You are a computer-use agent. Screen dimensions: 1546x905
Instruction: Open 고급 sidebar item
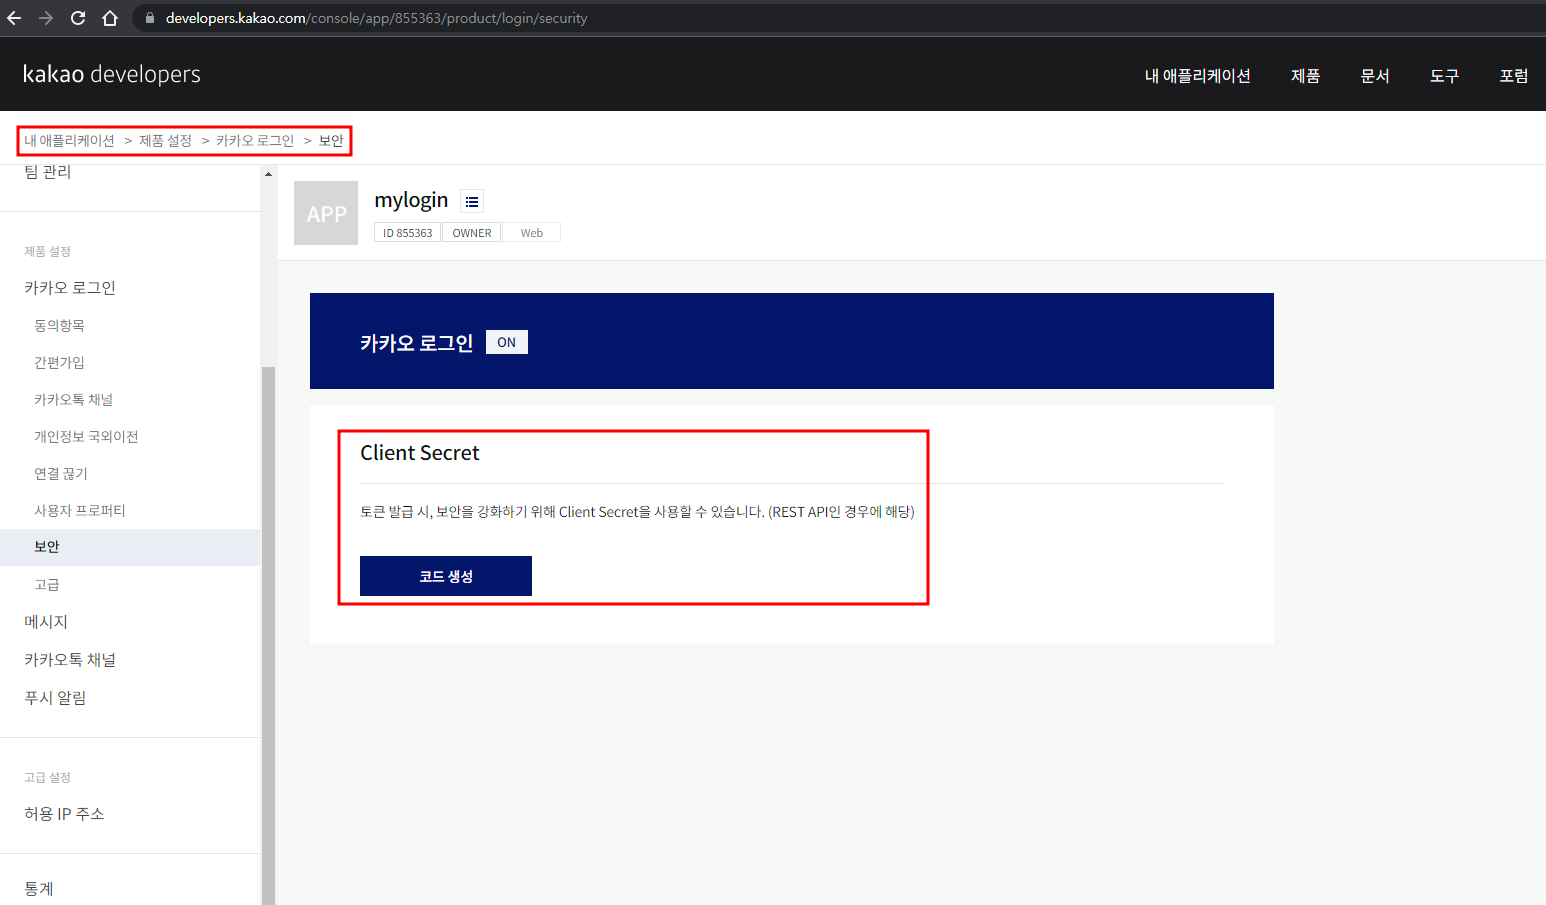[x=47, y=585]
